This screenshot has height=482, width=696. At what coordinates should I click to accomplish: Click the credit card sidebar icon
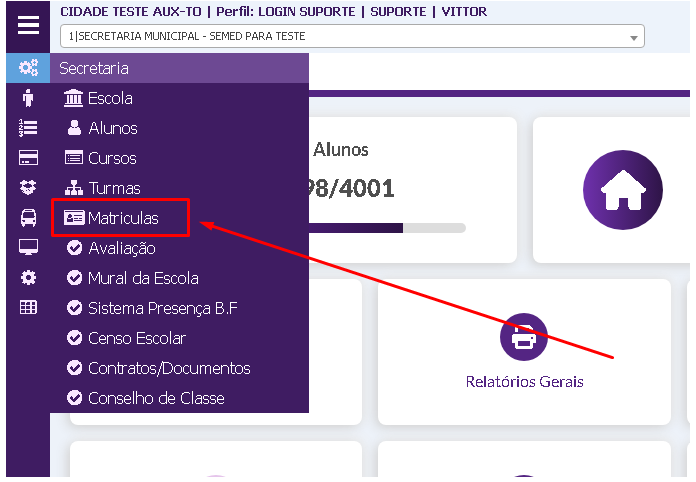pos(28,158)
